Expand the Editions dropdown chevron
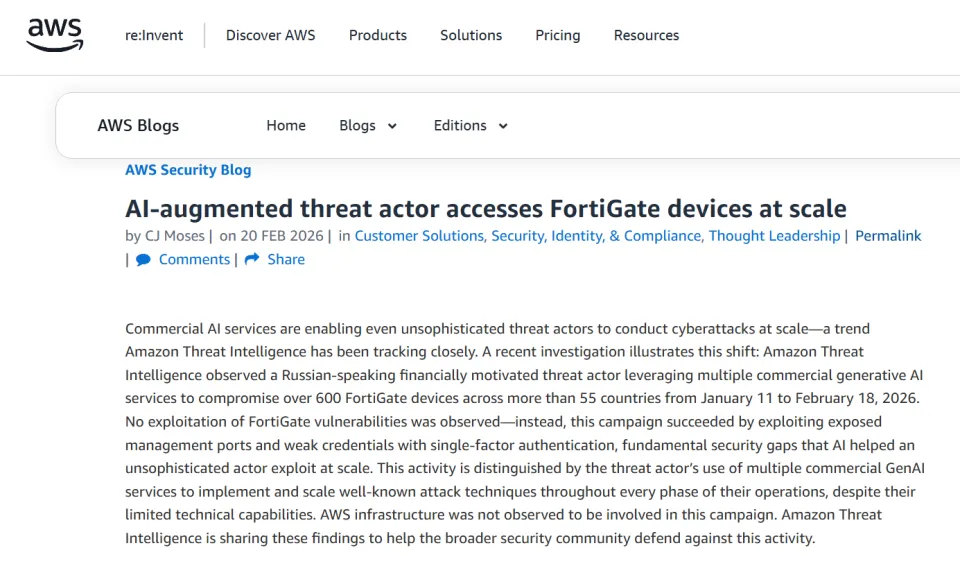Screen dimensions: 960x566 point(503,126)
